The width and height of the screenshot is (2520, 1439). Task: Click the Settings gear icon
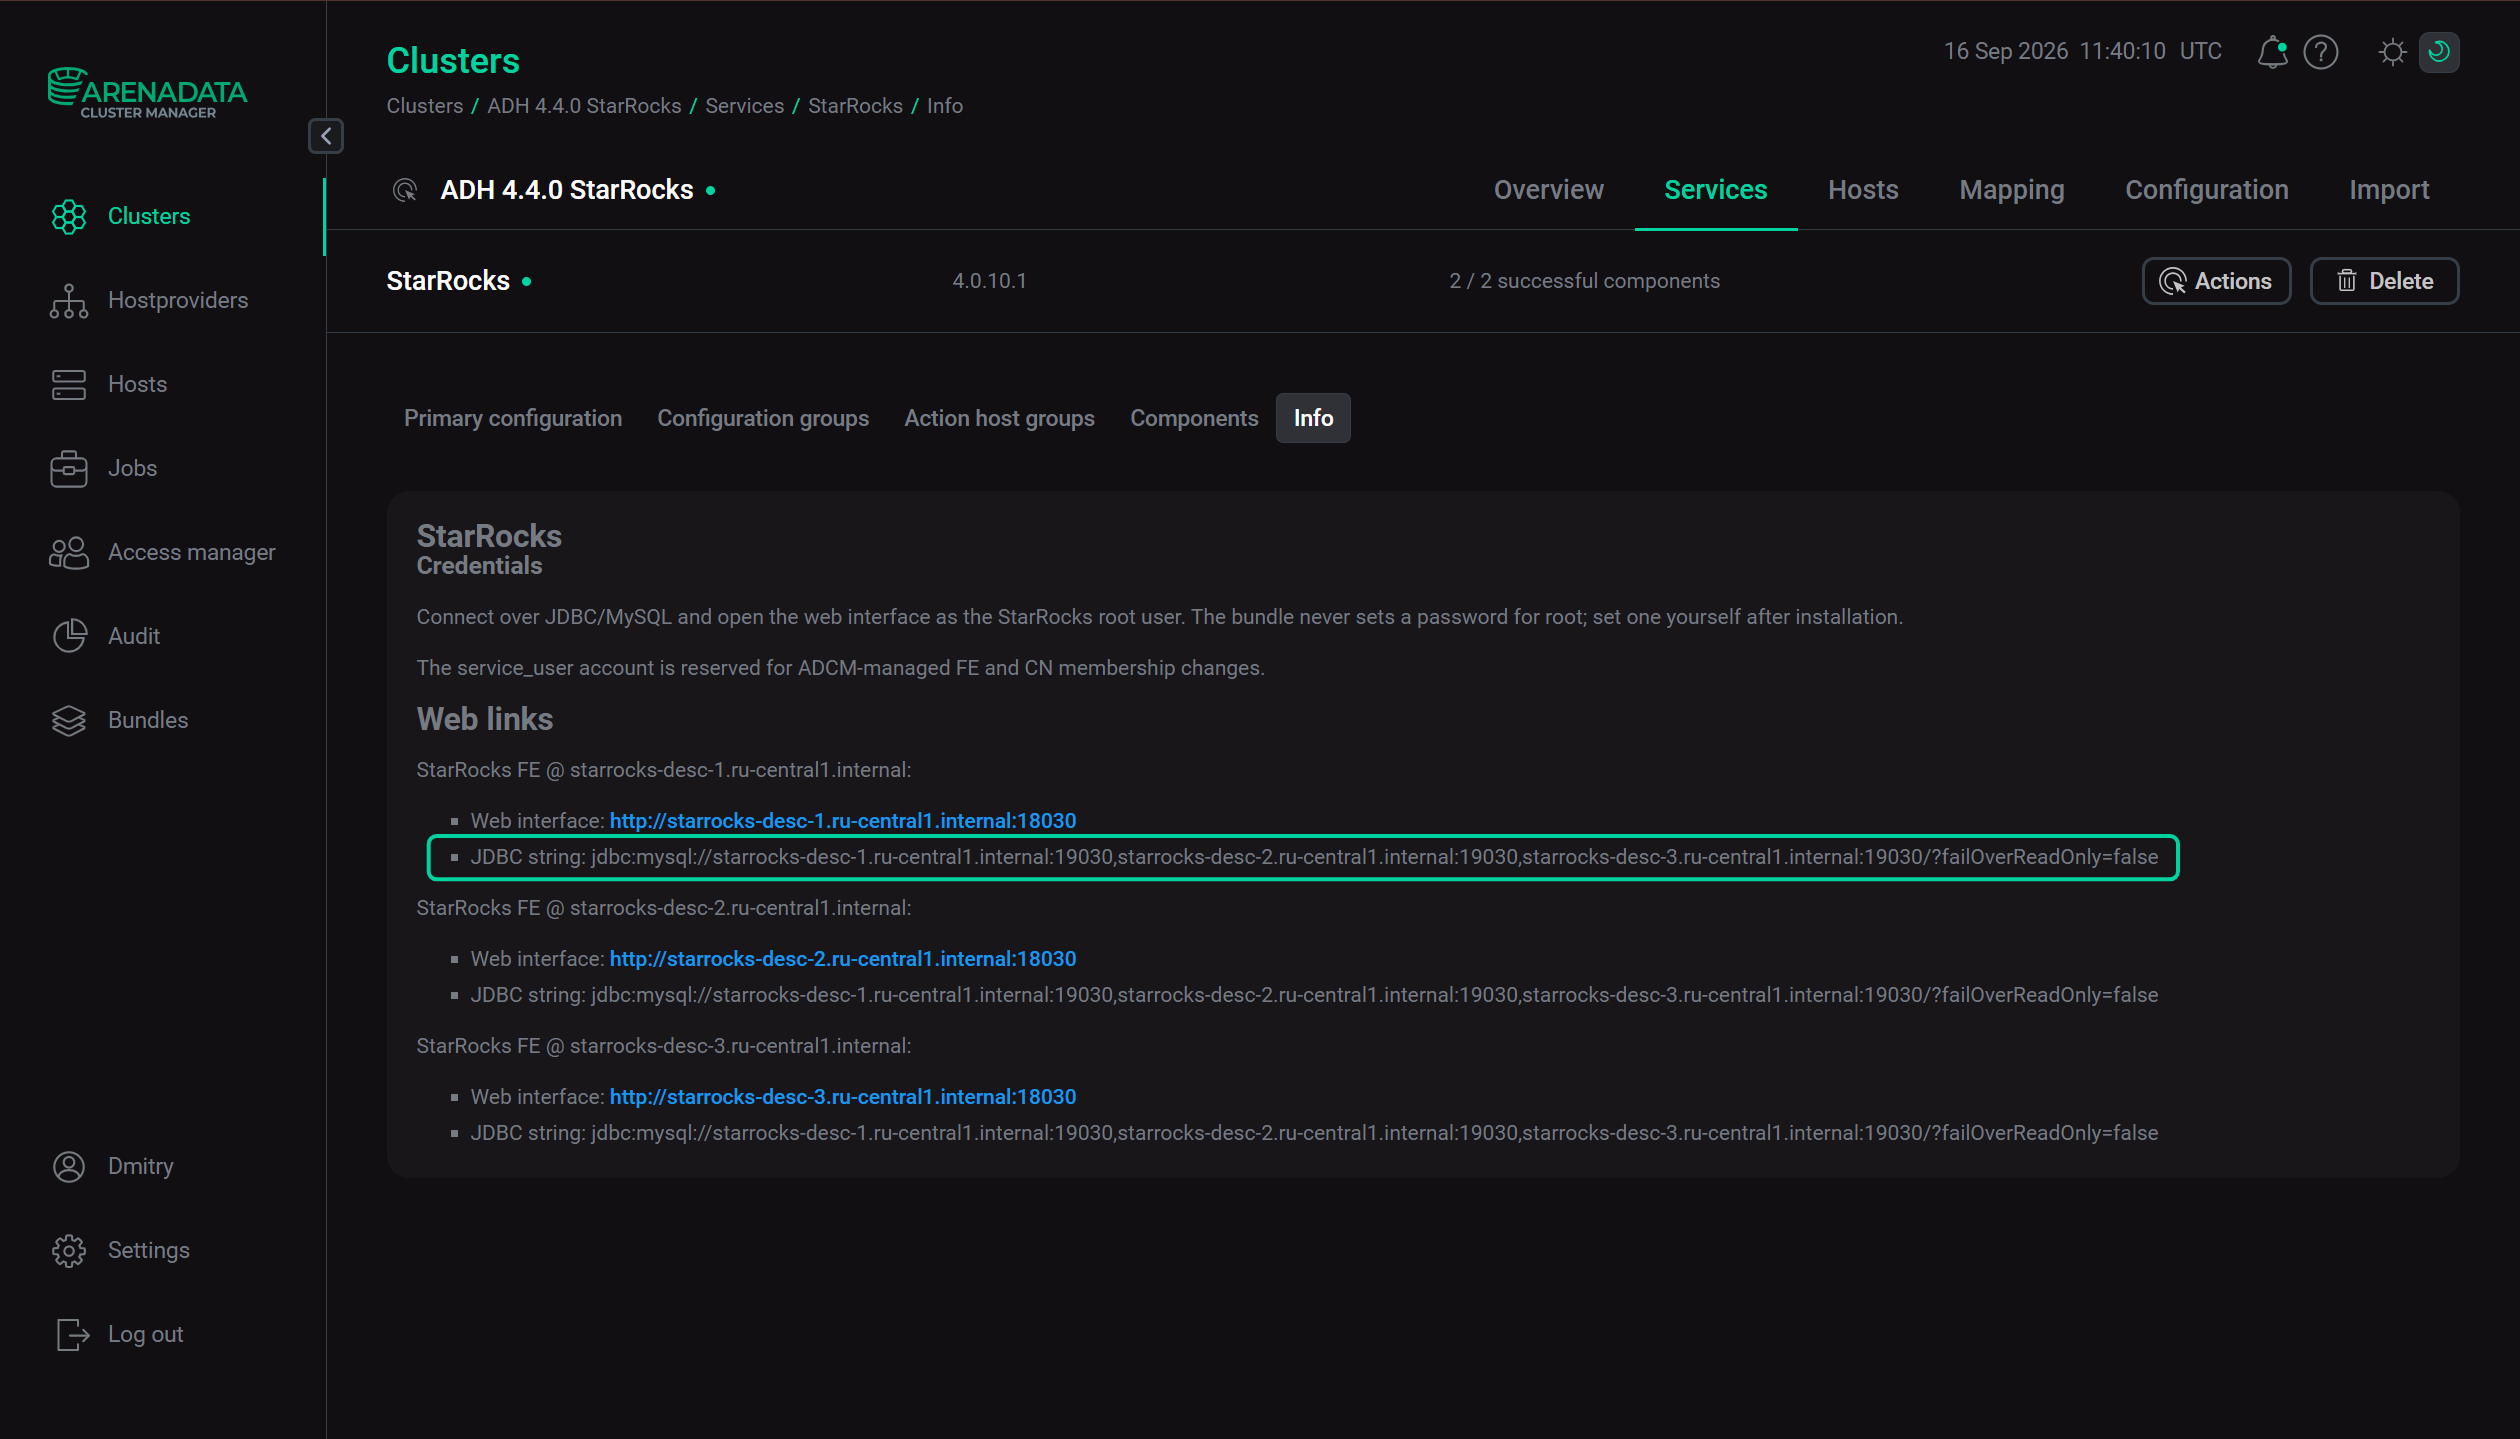69,1250
